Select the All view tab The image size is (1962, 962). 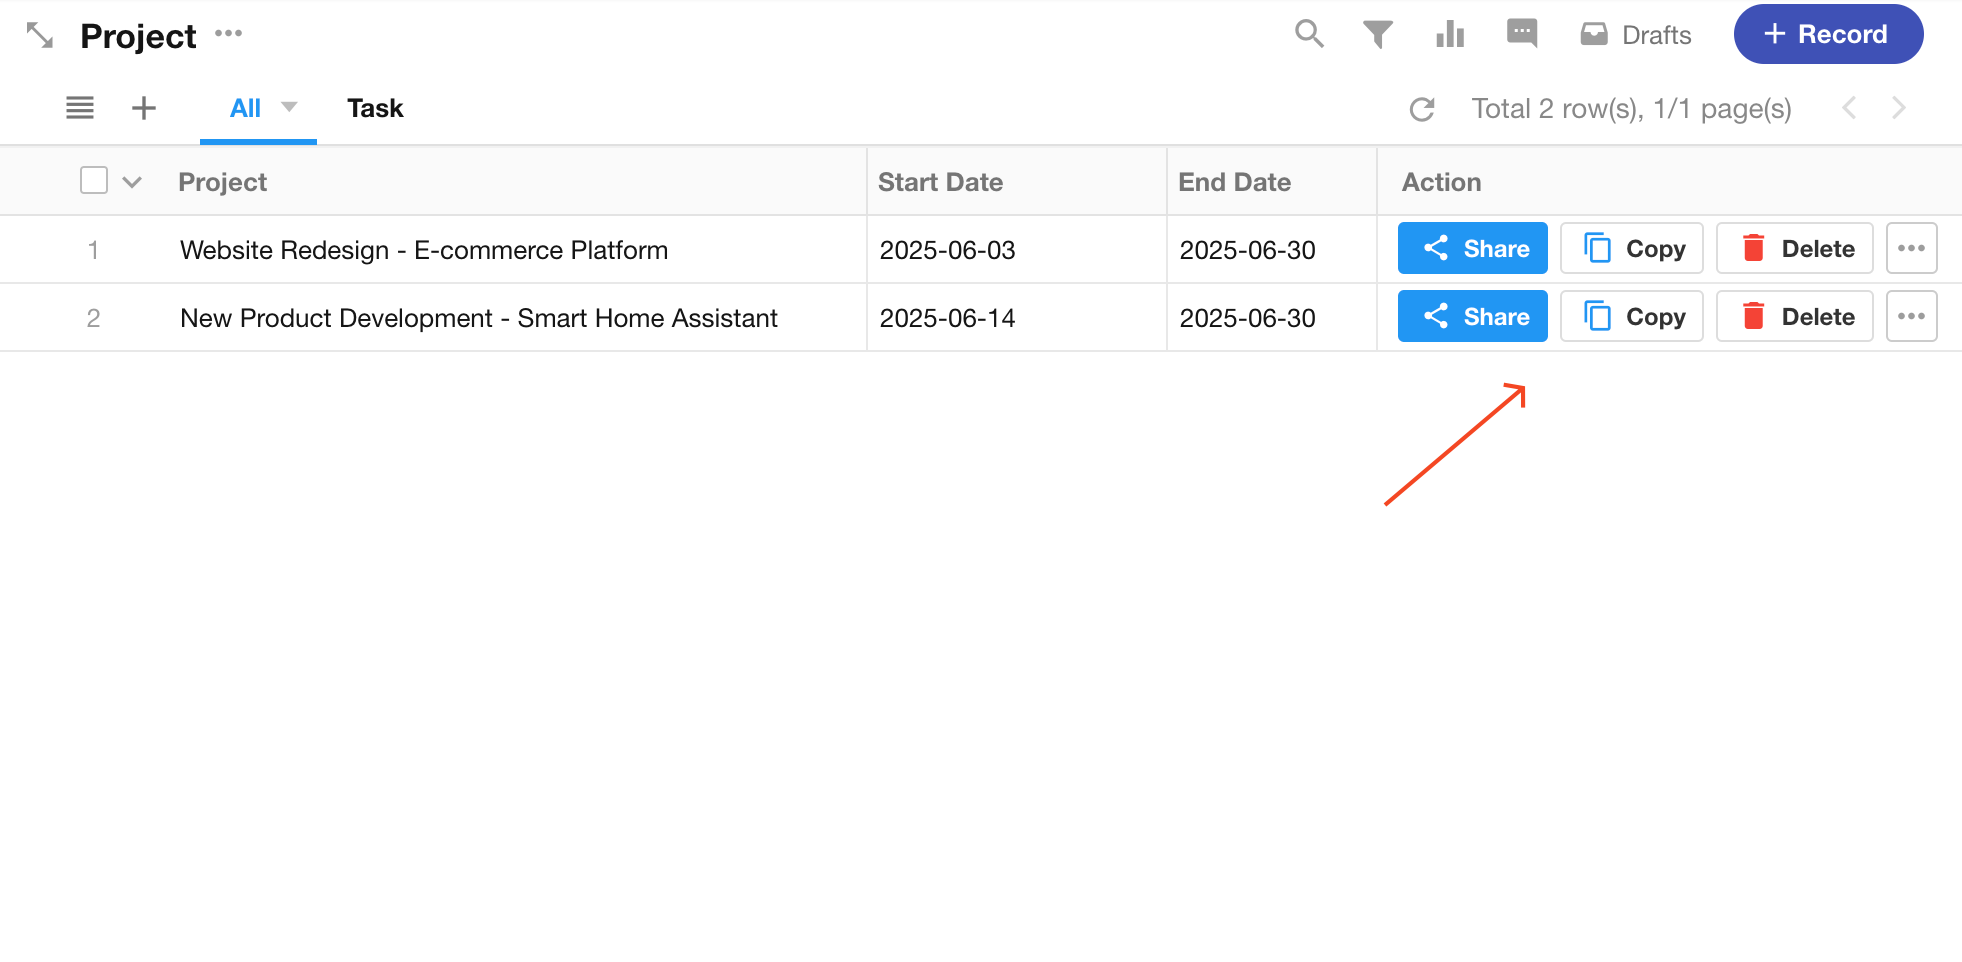coord(245,108)
